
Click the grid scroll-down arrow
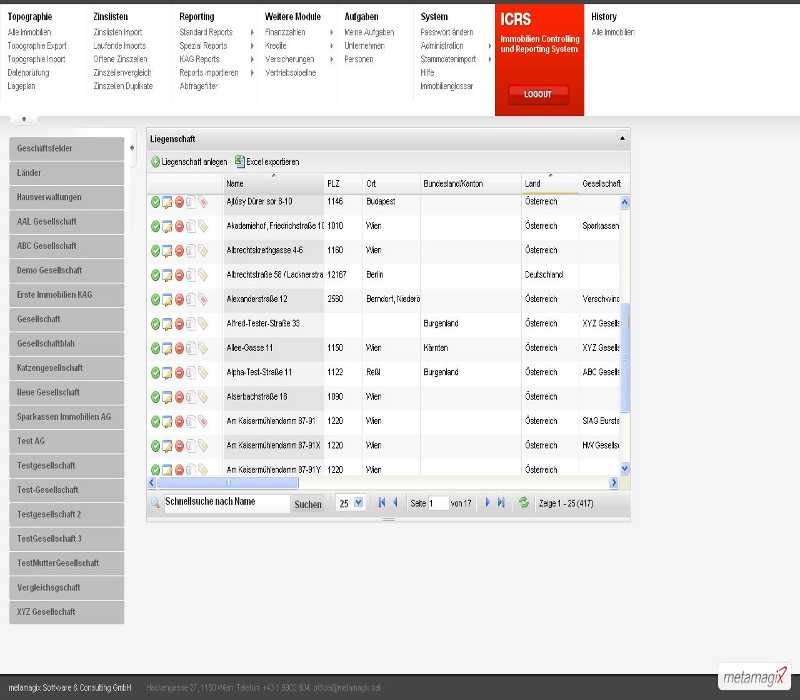tap(625, 468)
